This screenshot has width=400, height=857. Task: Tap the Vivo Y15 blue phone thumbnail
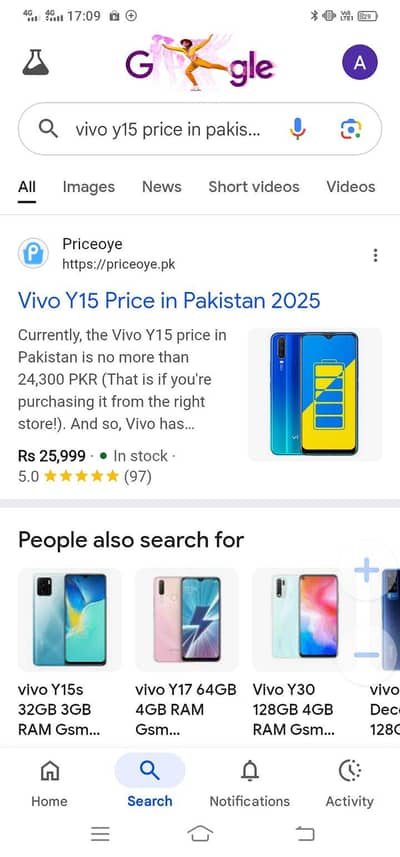click(x=315, y=394)
